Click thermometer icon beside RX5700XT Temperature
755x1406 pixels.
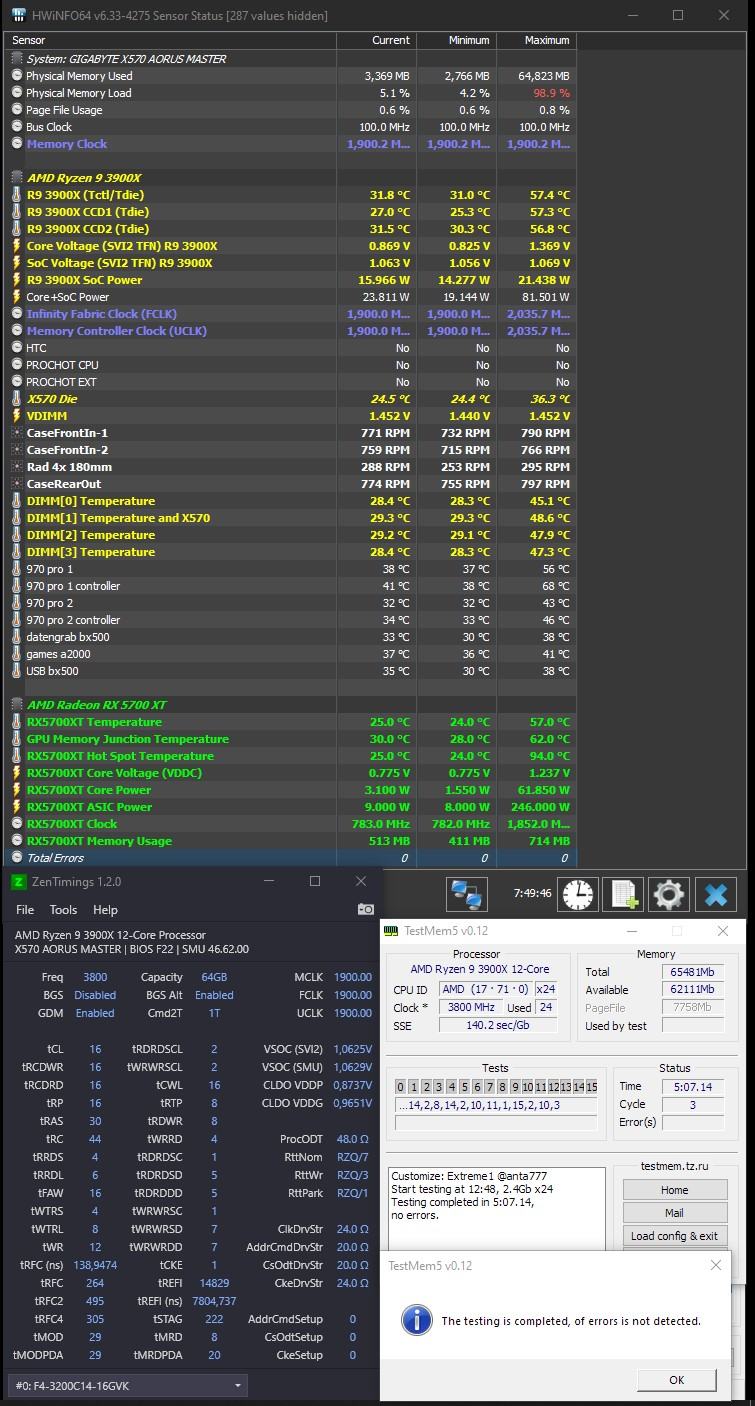click(16, 722)
